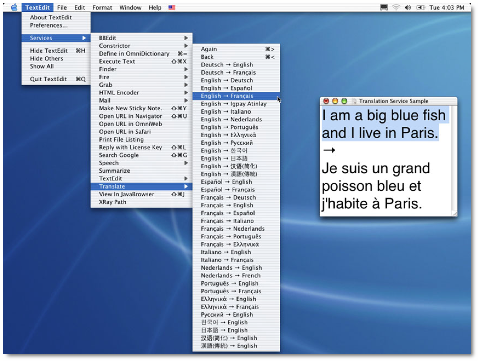
Task: Open the Wi-Fi status icon
Action: [396, 7]
